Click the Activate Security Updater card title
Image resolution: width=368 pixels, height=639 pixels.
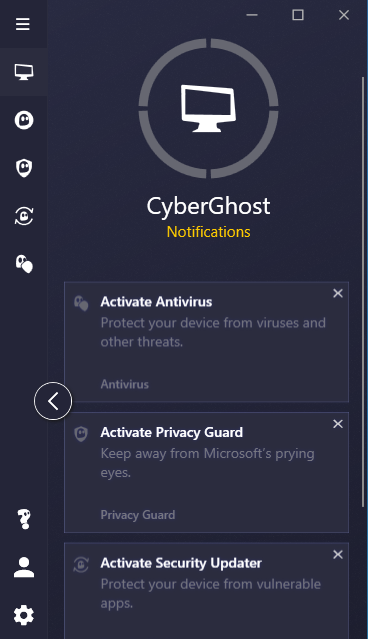tap(181, 563)
